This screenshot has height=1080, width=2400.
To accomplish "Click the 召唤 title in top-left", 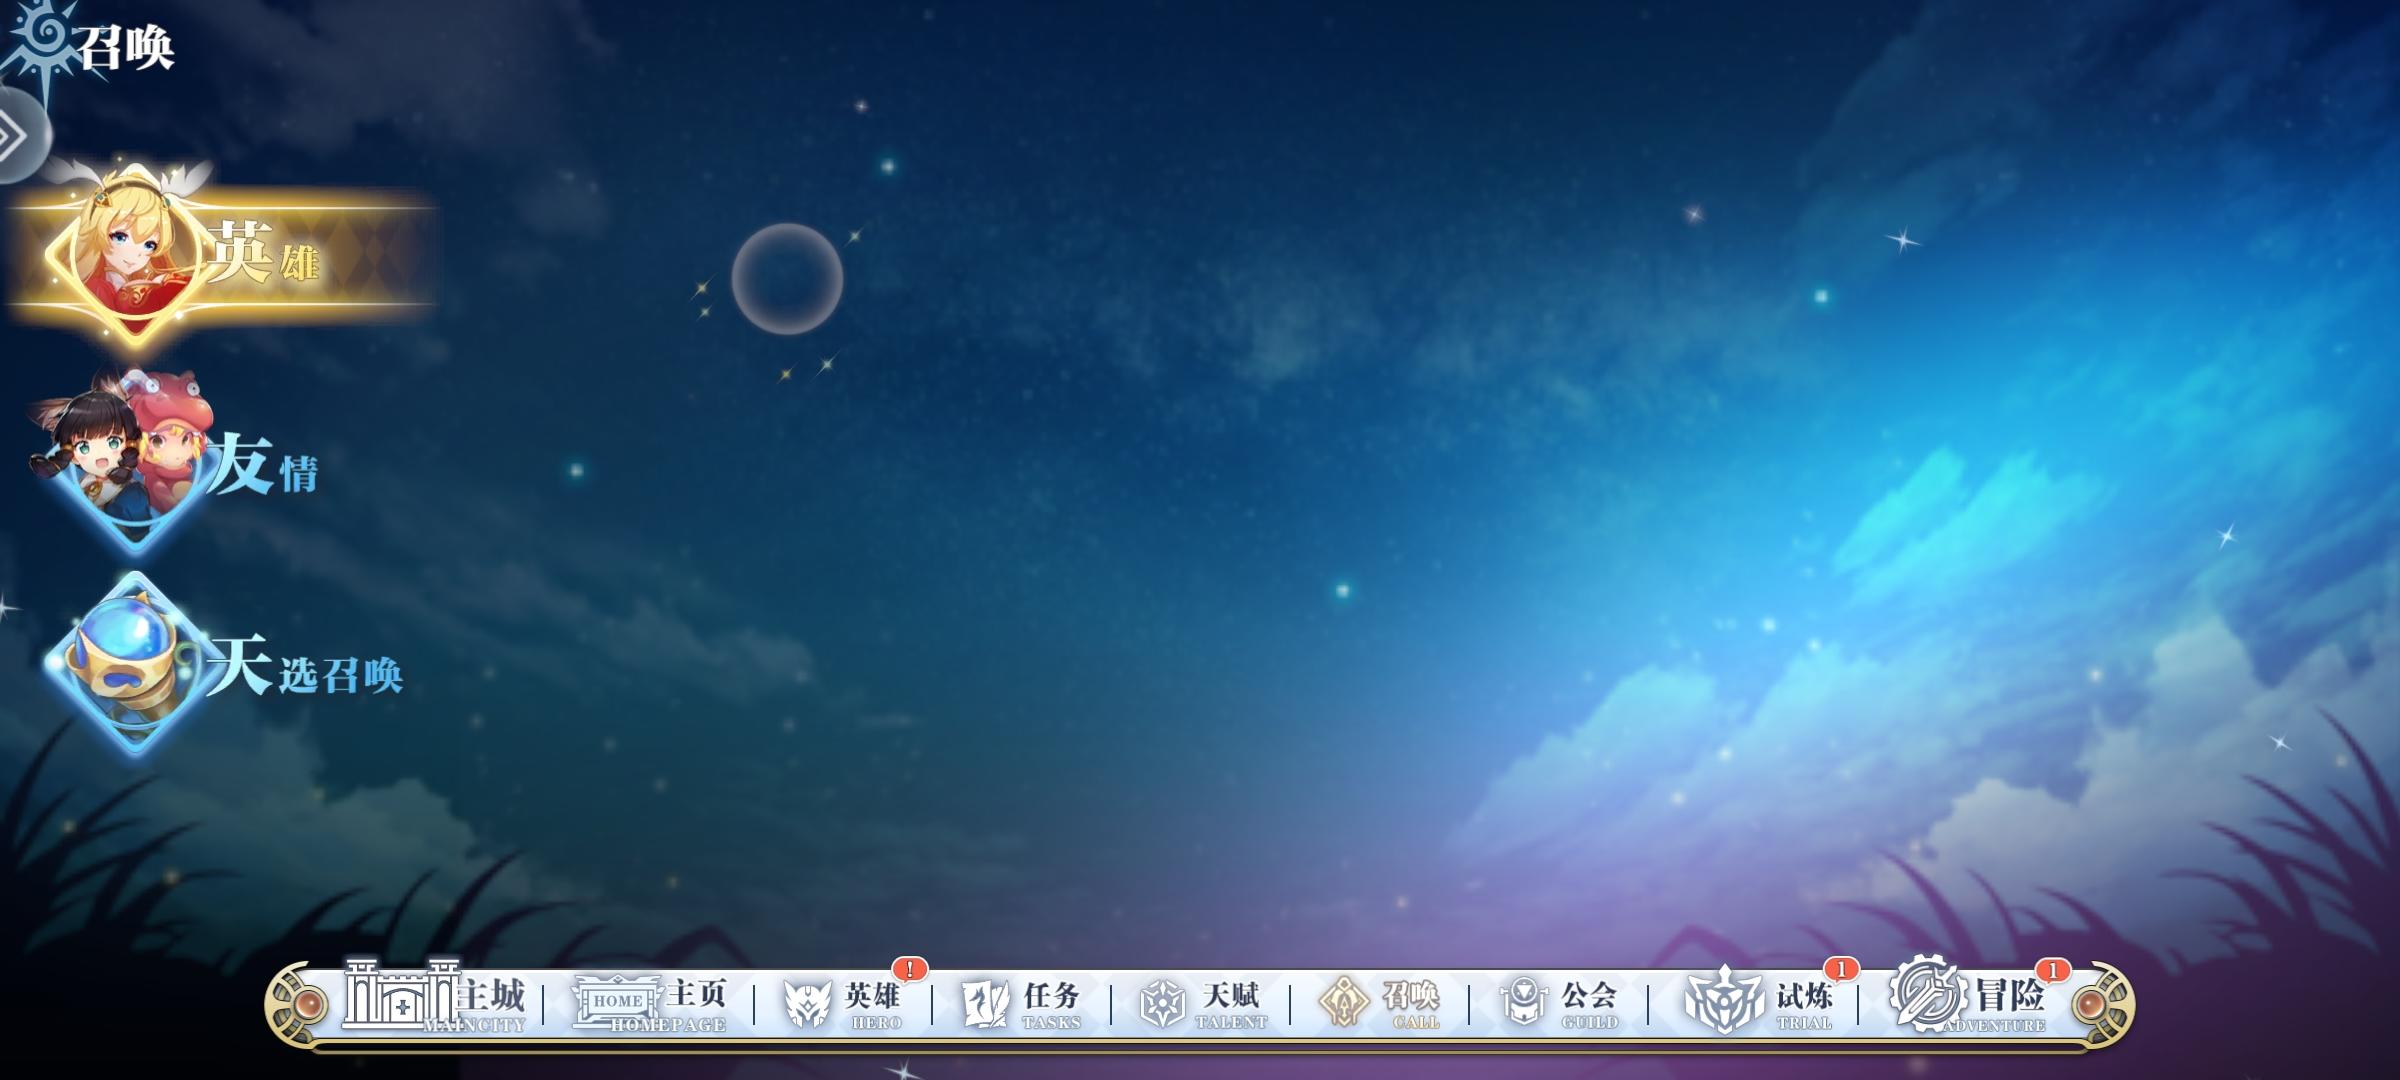I will pyautogui.click(x=126, y=48).
